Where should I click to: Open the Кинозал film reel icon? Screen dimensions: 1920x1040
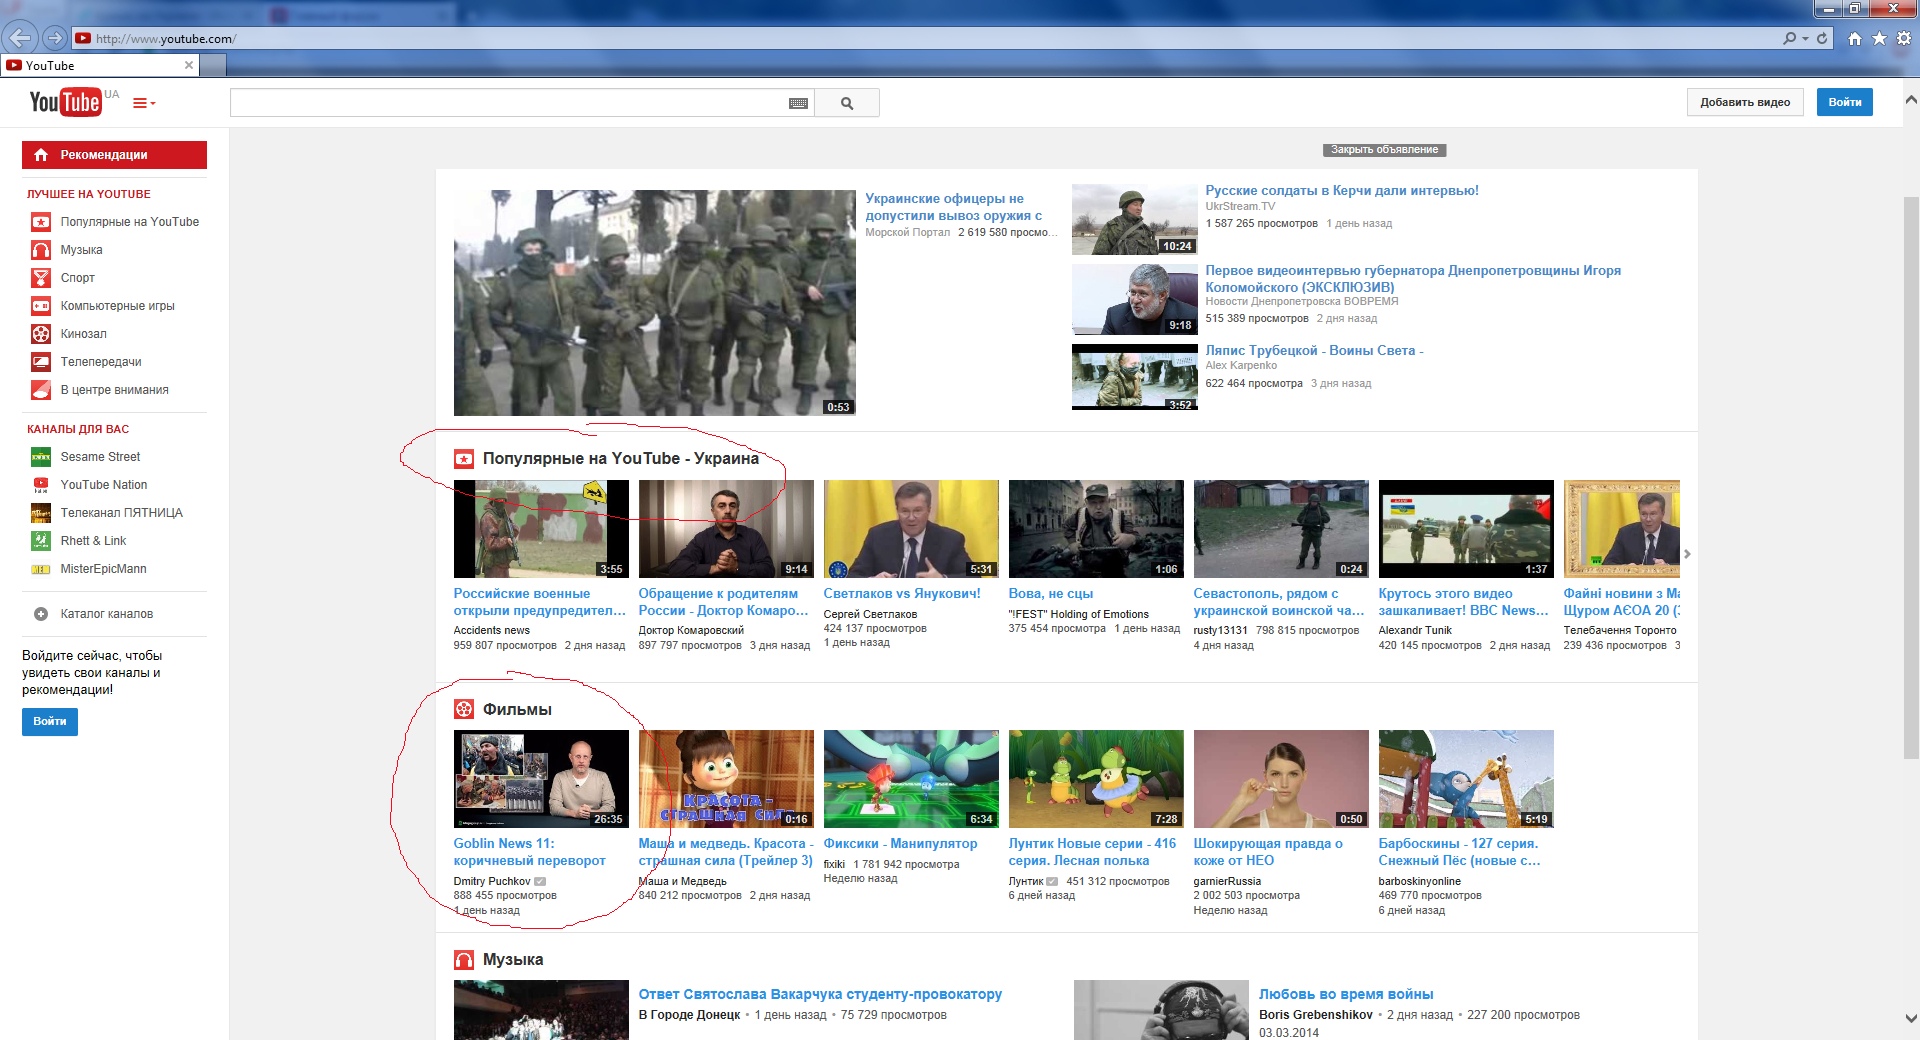coord(41,334)
